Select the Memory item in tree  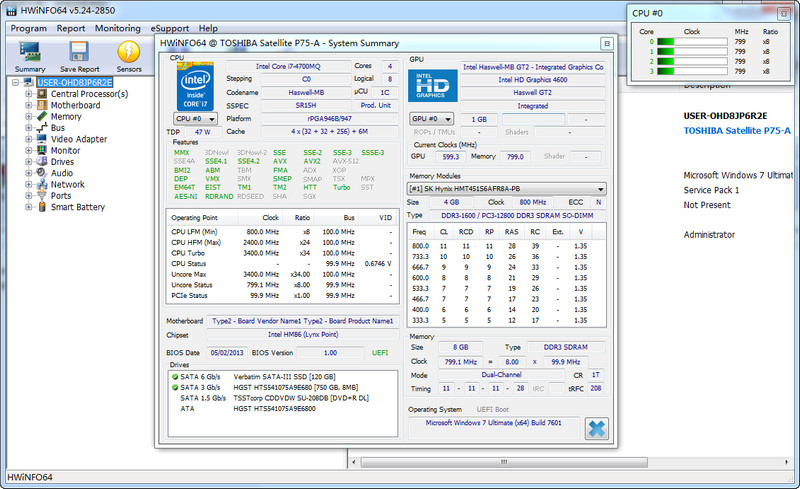click(66, 117)
